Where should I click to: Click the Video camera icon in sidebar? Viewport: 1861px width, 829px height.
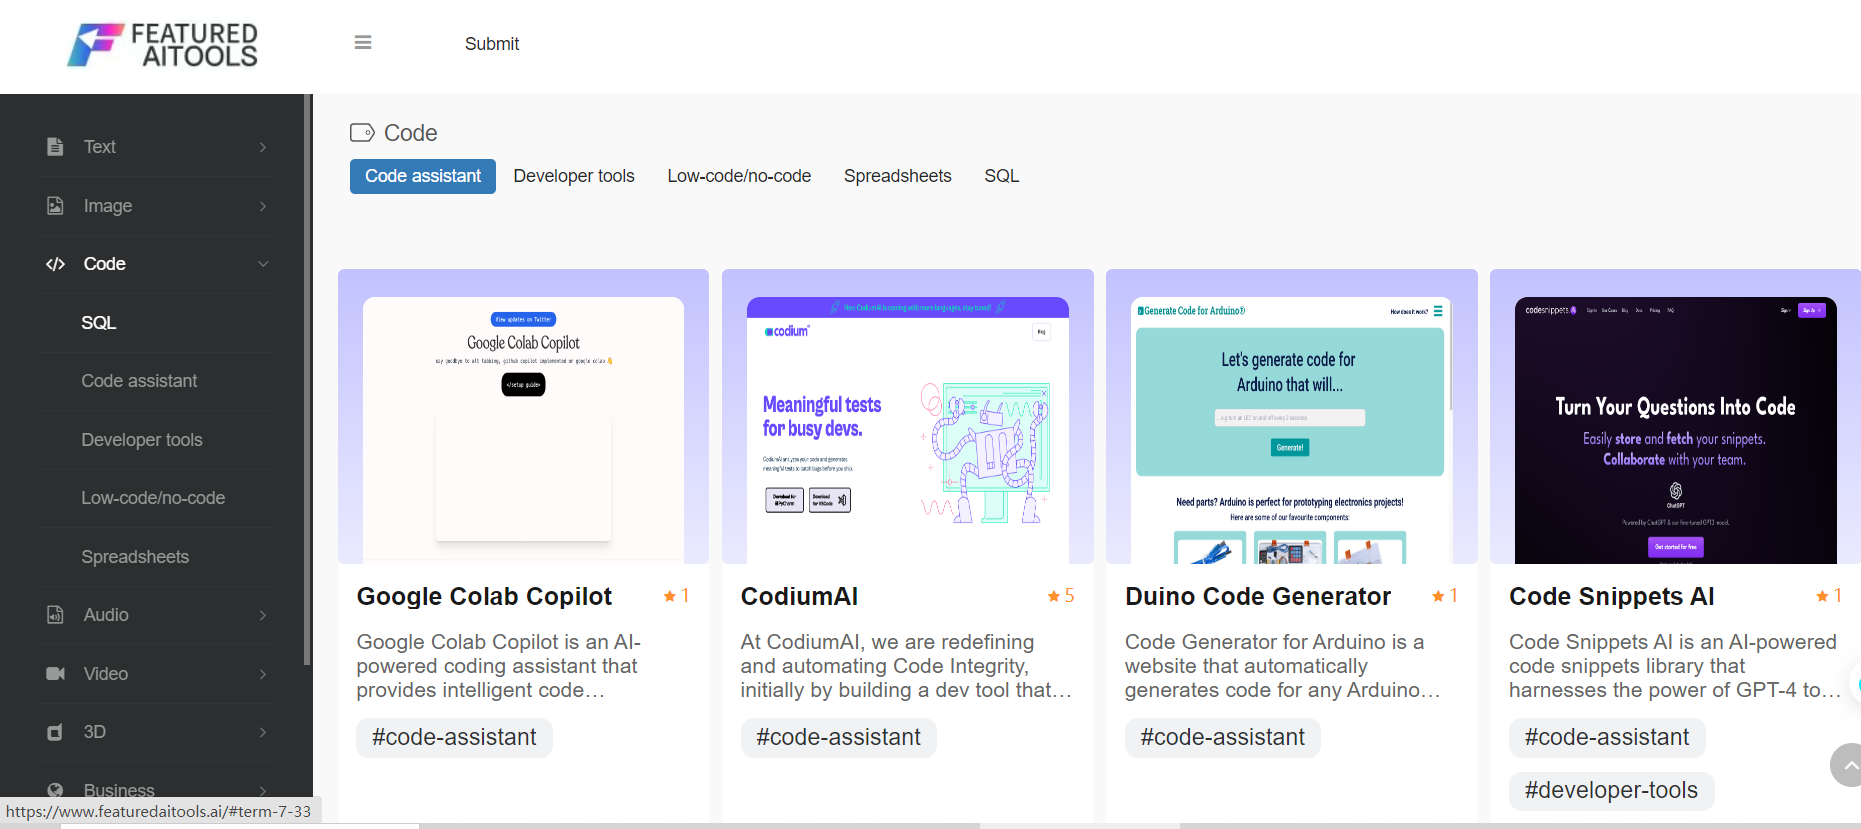click(55, 674)
